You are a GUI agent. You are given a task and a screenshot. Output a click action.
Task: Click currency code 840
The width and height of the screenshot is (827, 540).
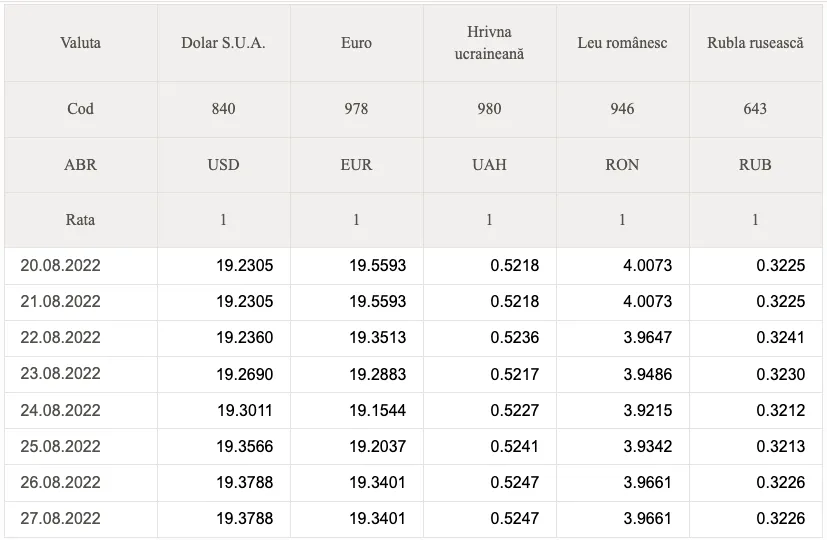click(223, 109)
